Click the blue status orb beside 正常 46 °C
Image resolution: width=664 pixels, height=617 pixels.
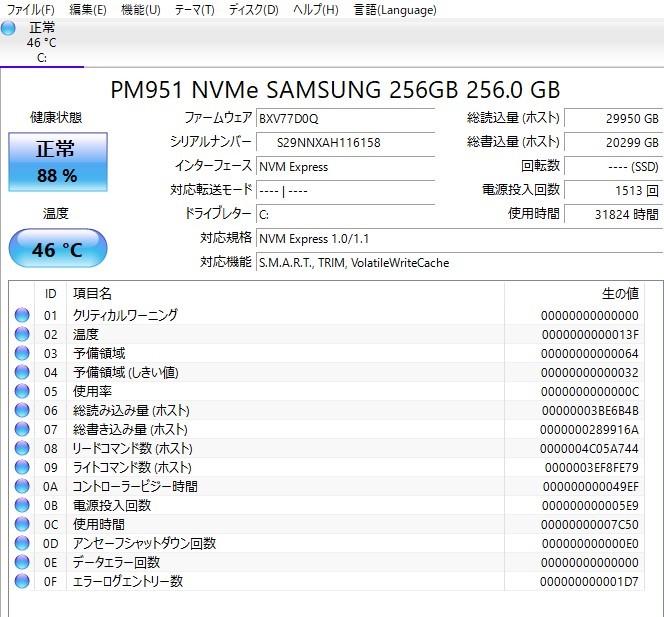pyautogui.click(x=8, y=28)
